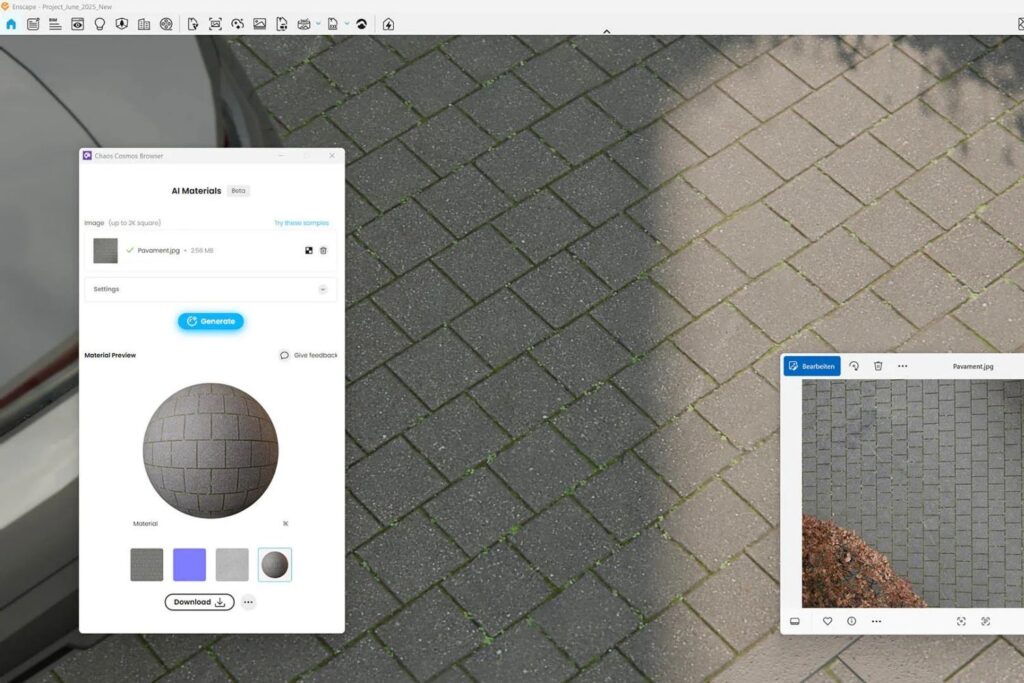Open the top three-dot menu in photo viewer
Screen dimensions: 1024x683
coord(903,366)
